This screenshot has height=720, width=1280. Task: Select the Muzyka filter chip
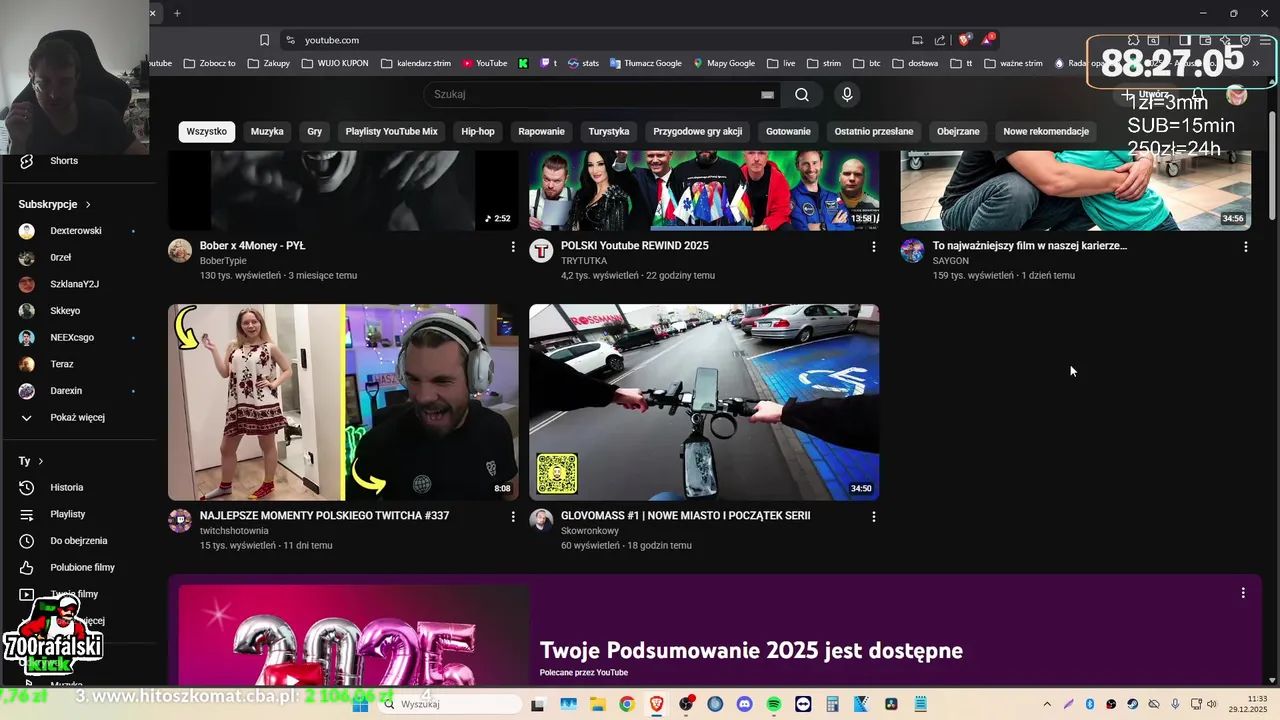click(267, 131)
